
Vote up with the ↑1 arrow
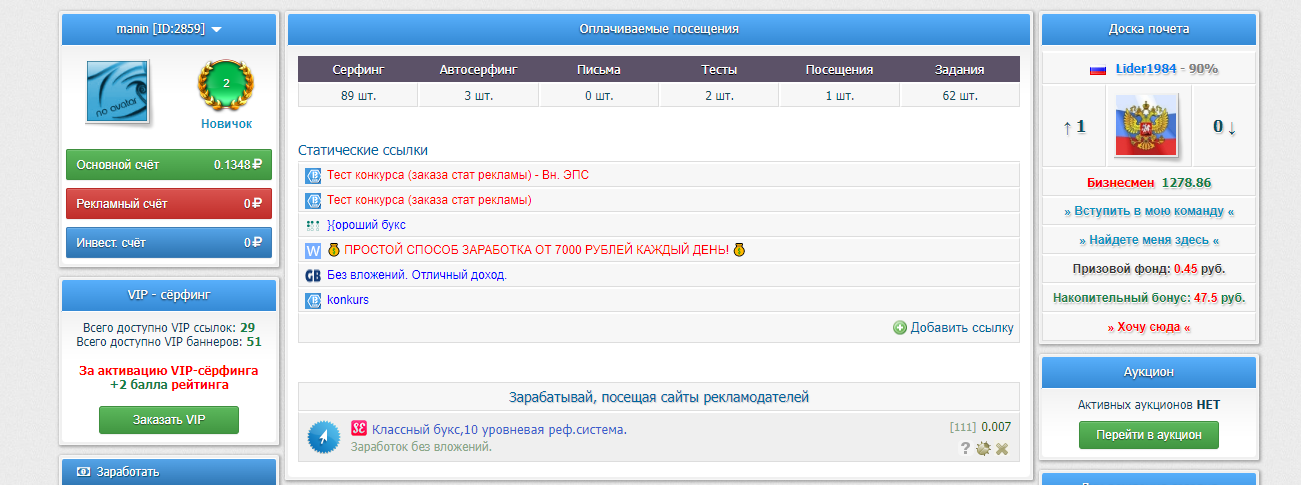[x=1073, y=127]
